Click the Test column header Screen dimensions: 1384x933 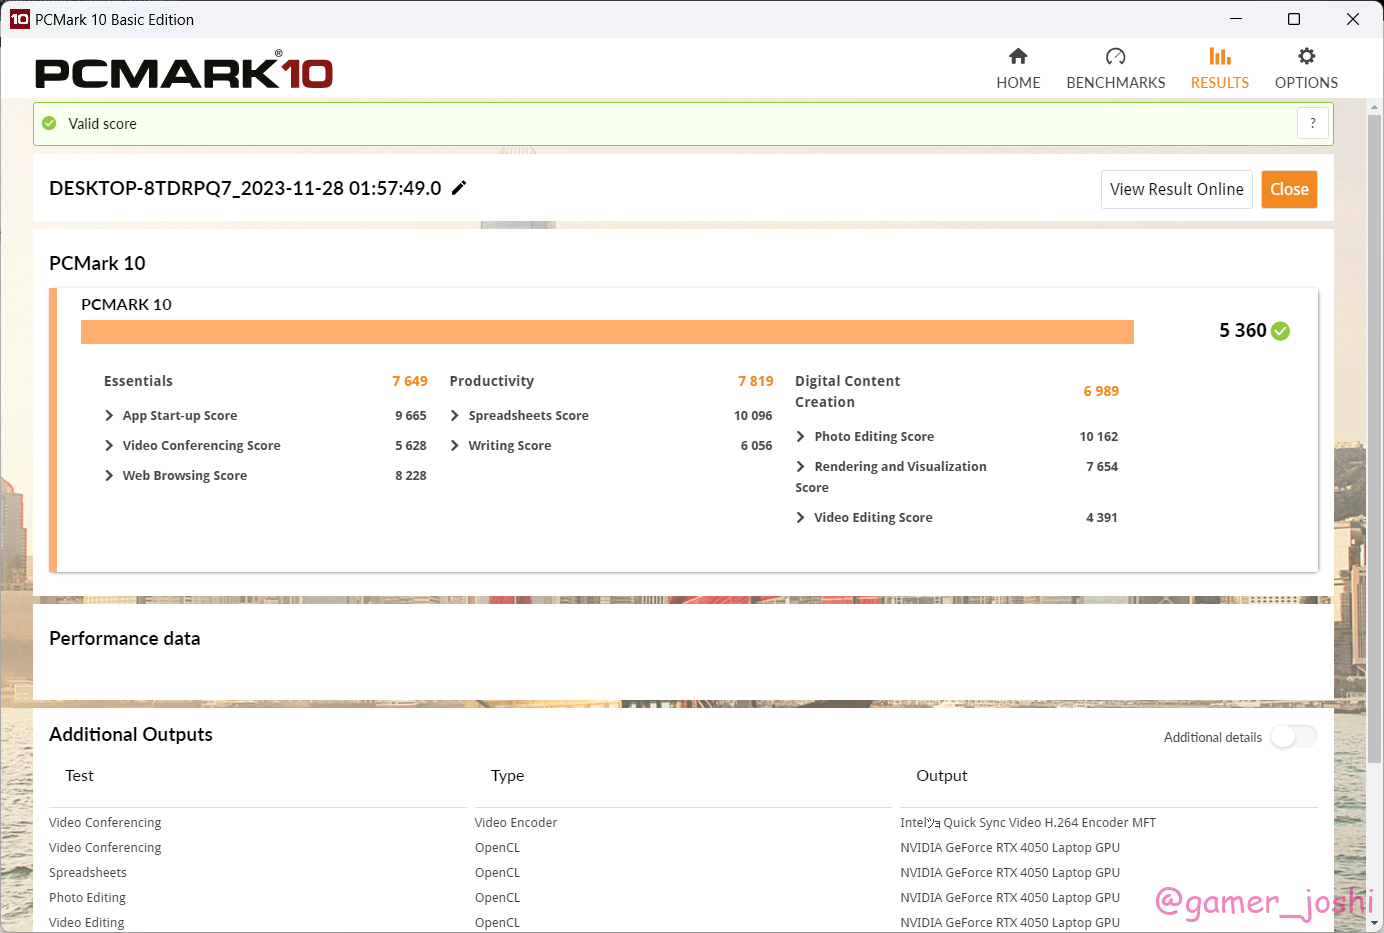[x=79, y=776]
